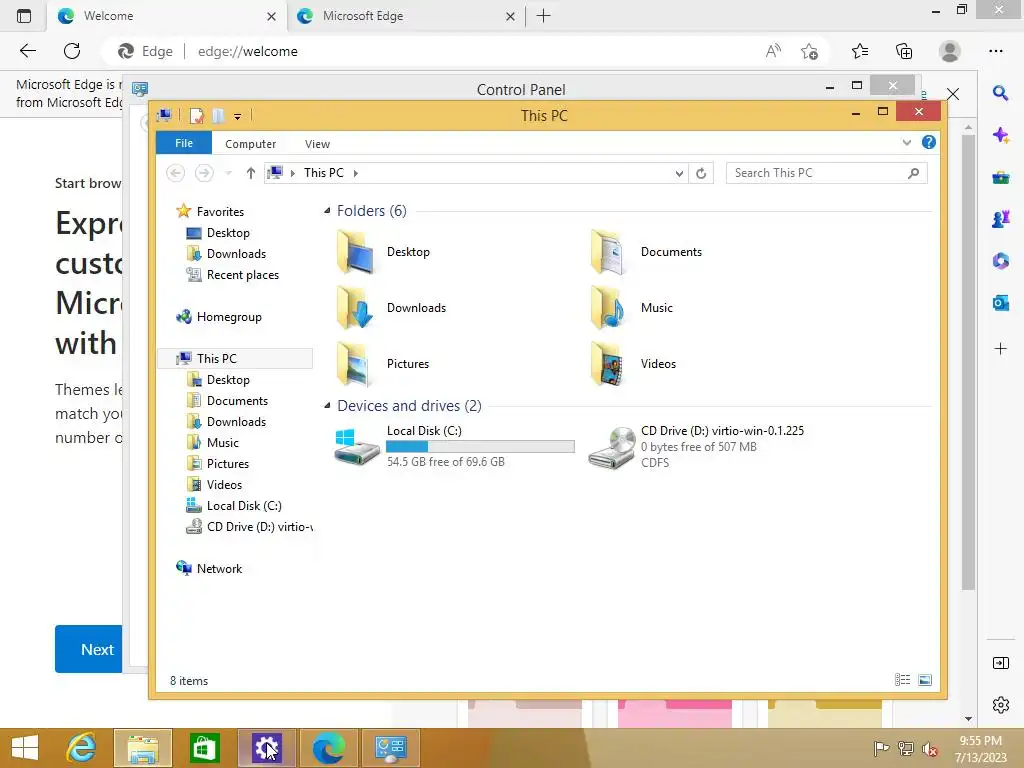
Task: Open Internet Explorer from the taskbar
Action: [82, 748]
